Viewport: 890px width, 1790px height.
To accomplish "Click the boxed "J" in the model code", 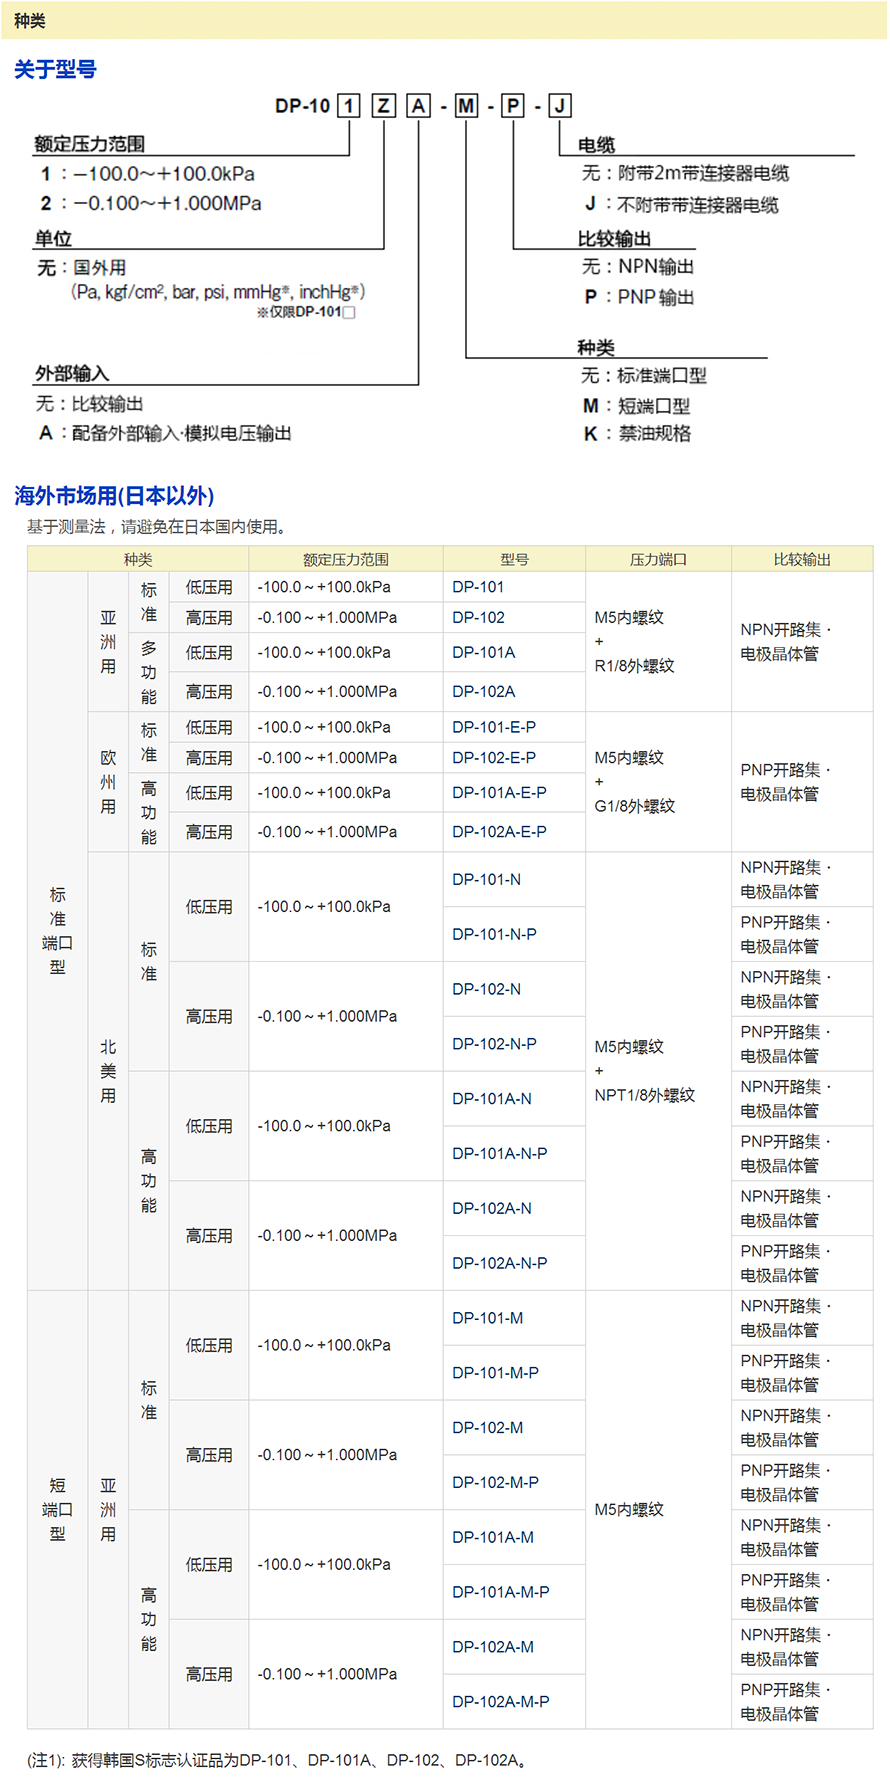I will pos(560,106).
